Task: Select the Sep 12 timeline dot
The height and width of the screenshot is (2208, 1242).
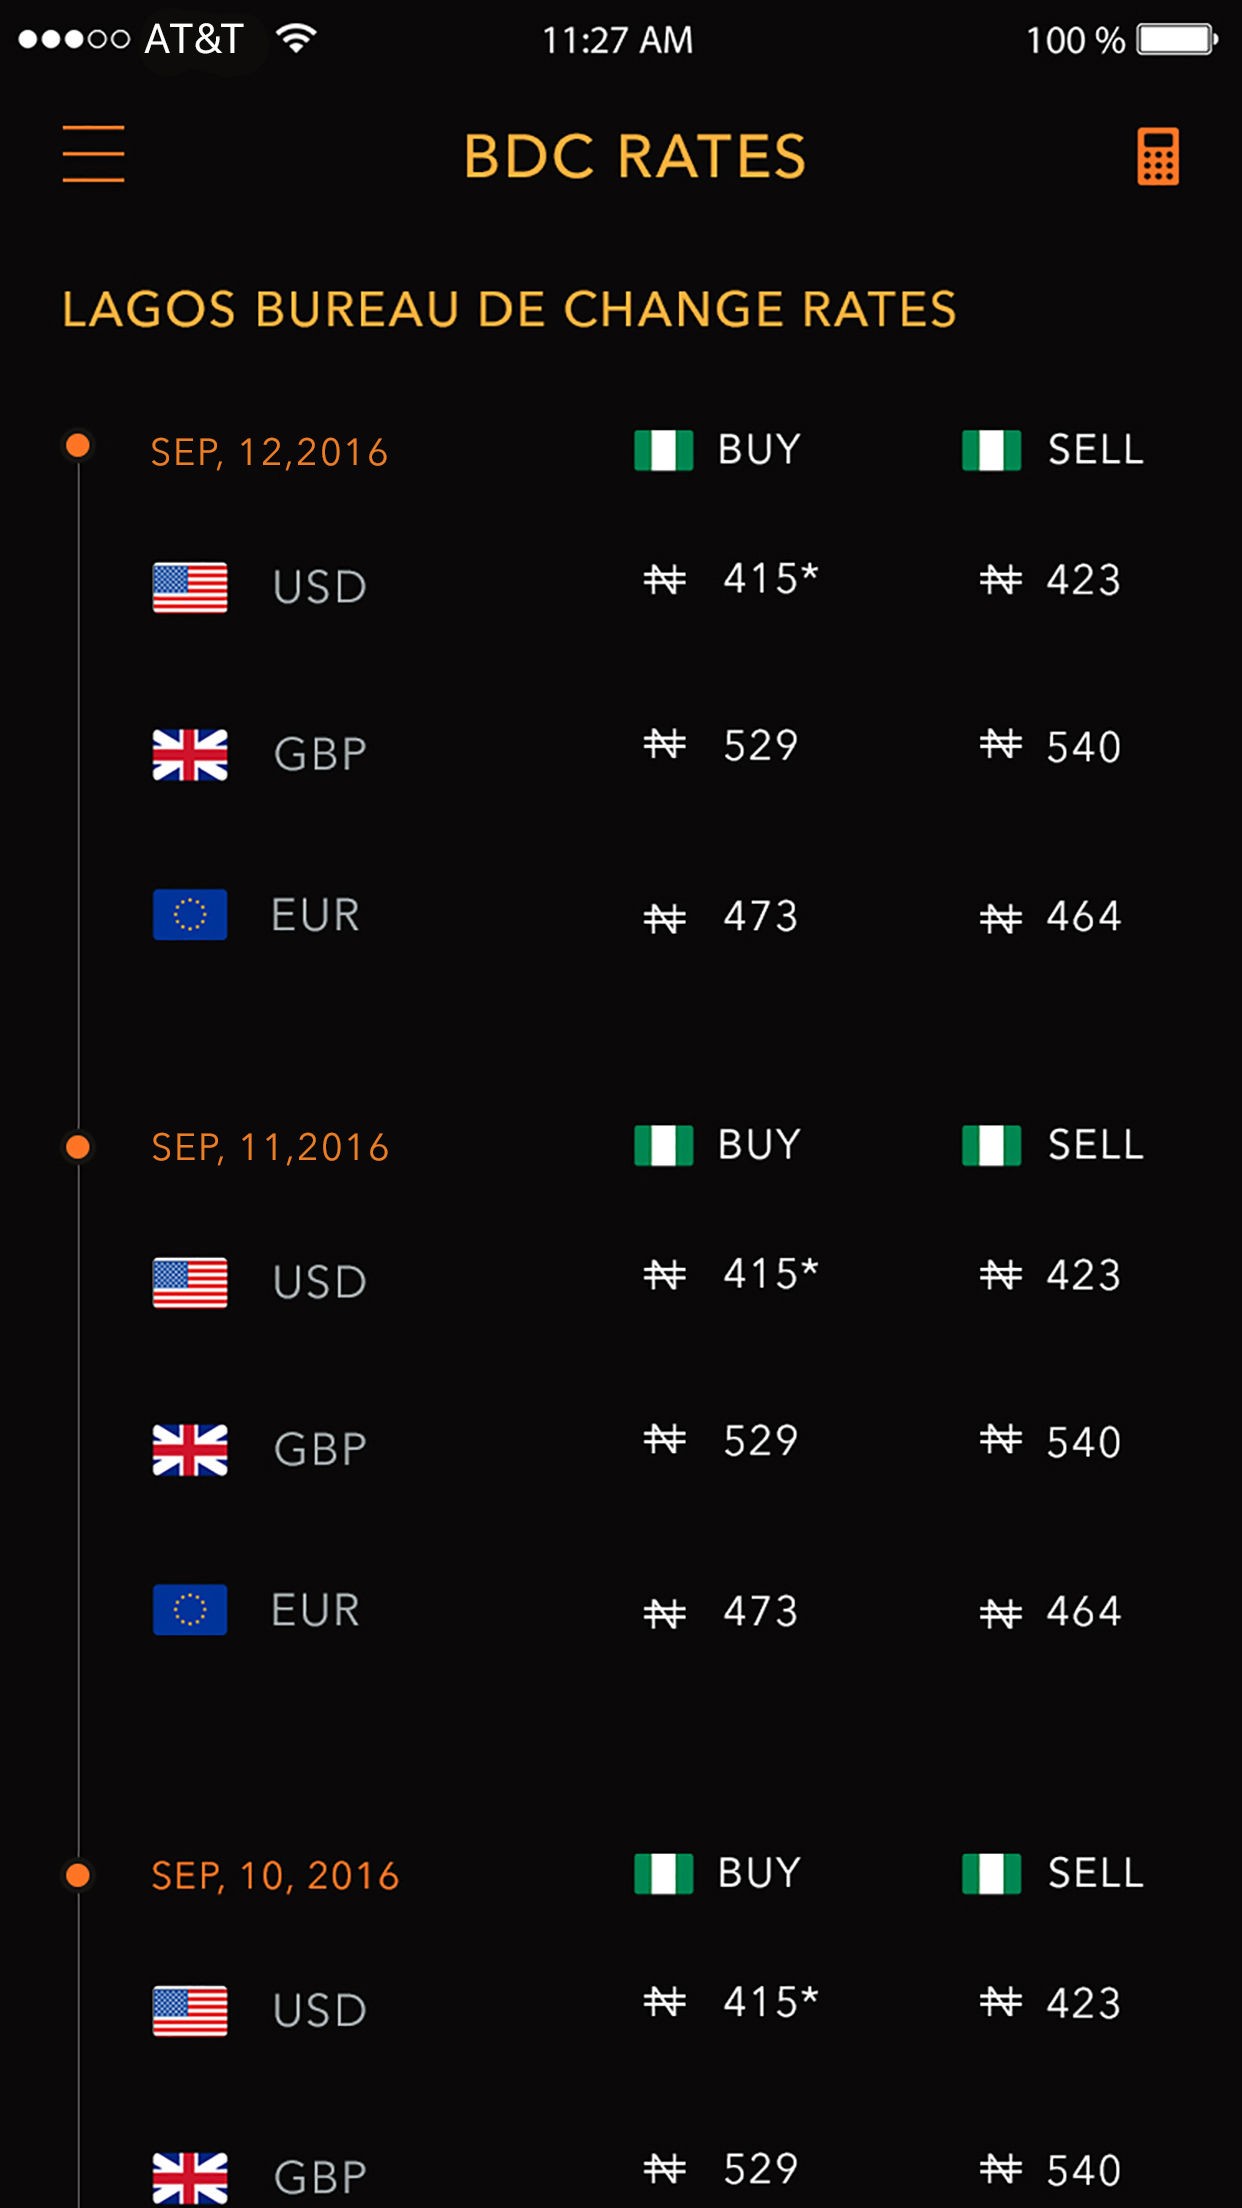Action: pyautogui.click(x=78, y=445)
